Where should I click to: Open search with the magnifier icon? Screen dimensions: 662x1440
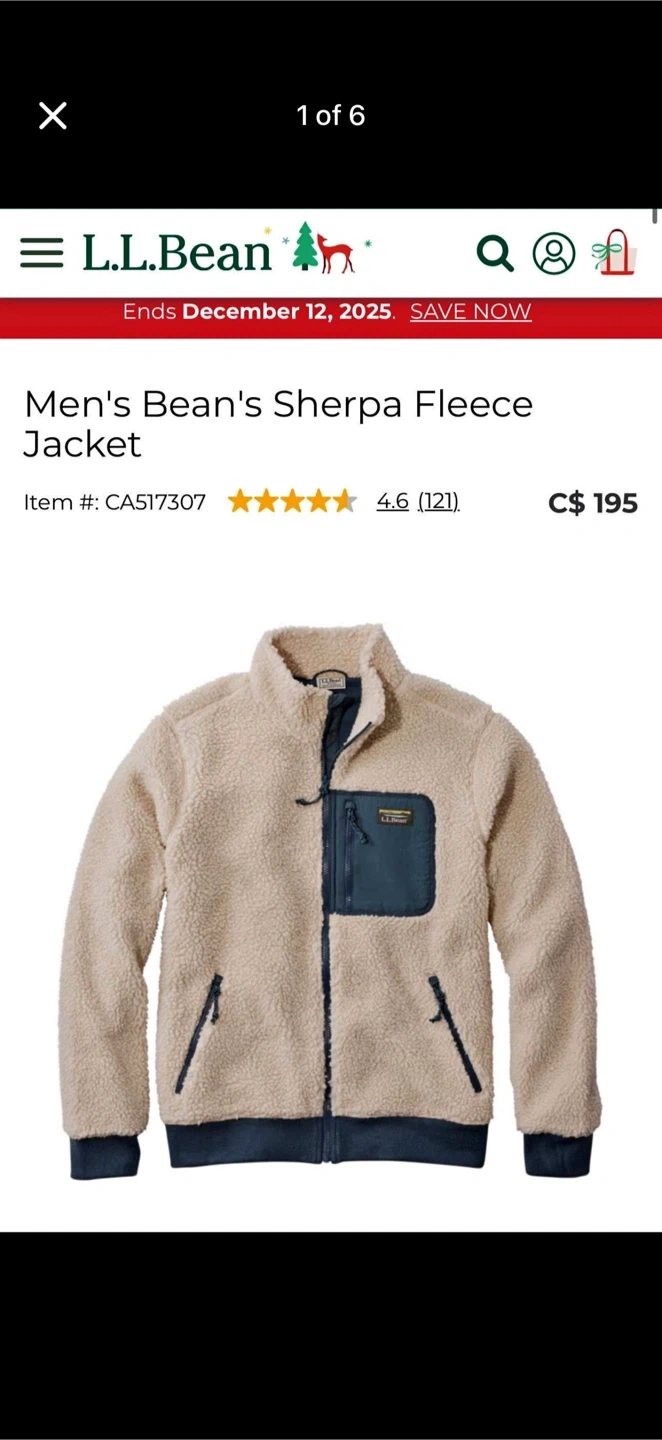[495, 254]
